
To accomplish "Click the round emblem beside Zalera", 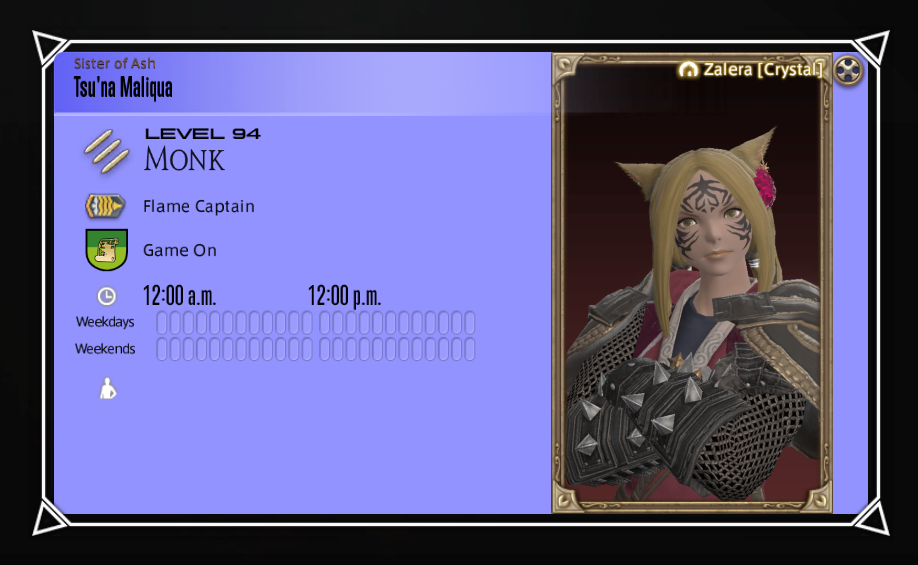I will tap(847, 71).
